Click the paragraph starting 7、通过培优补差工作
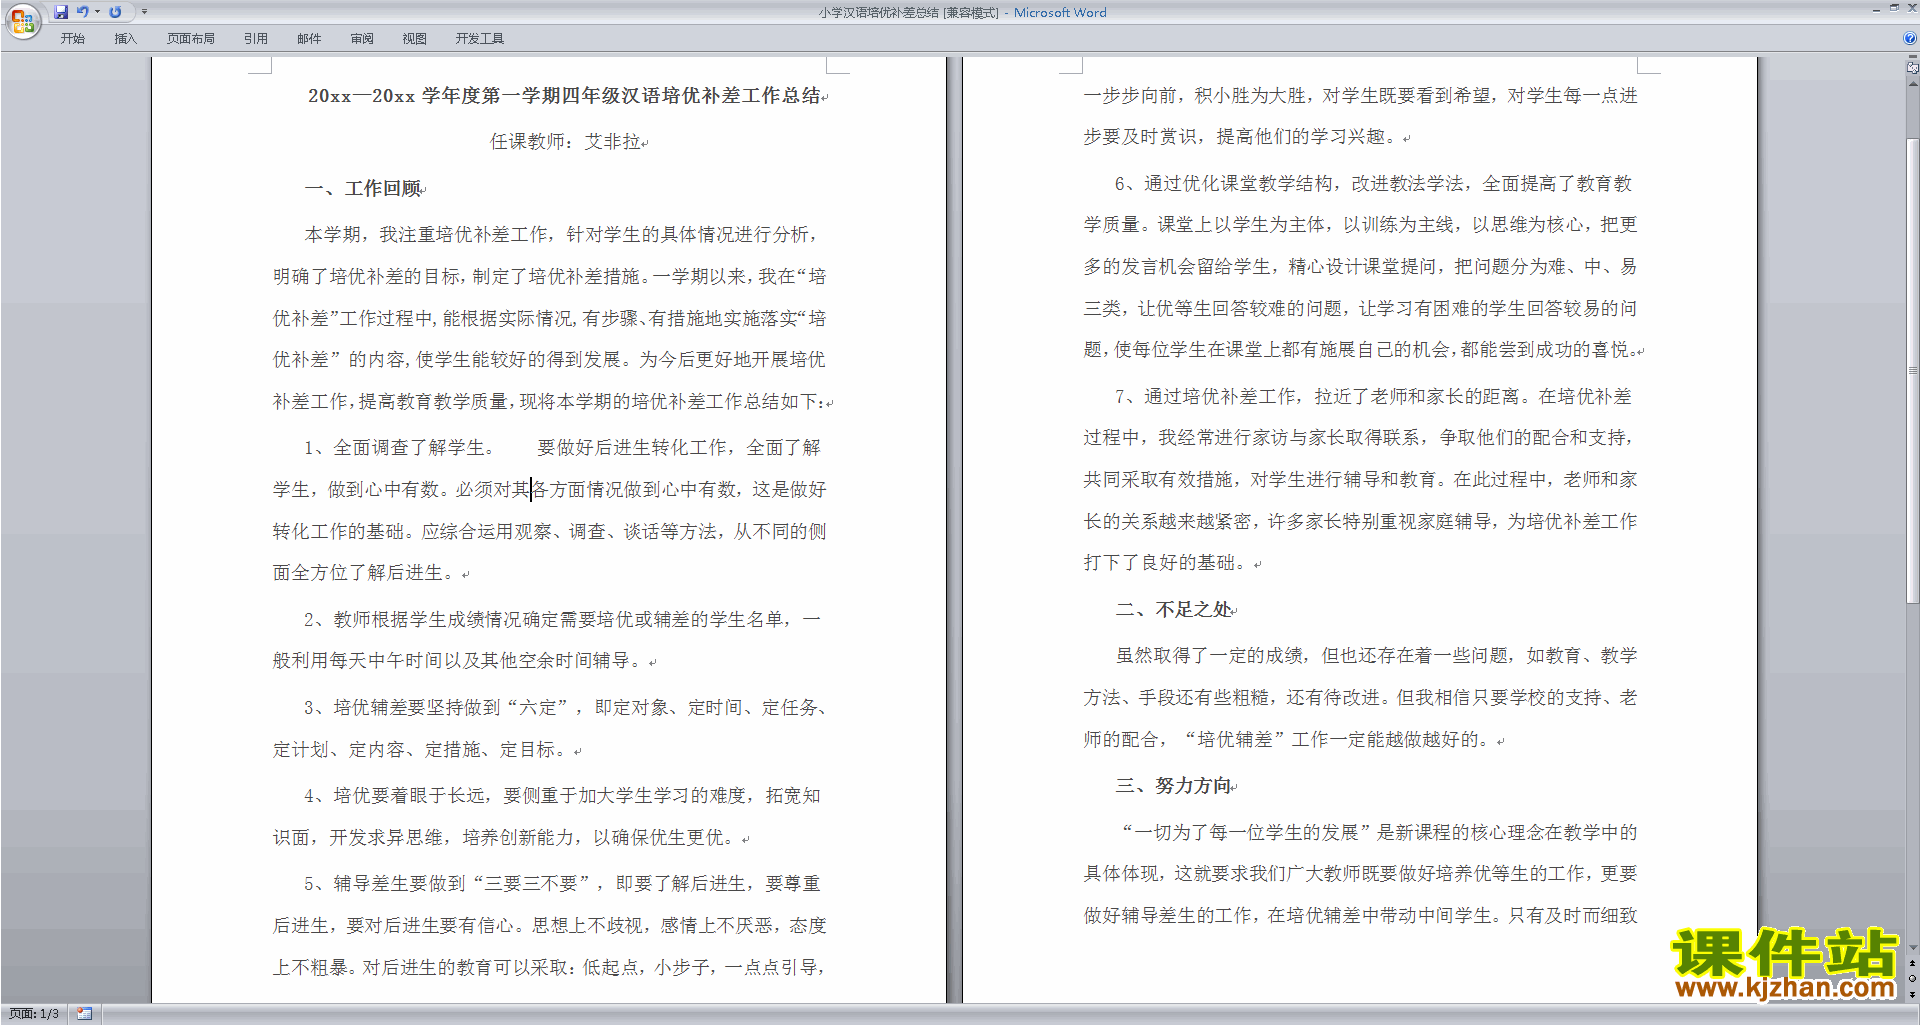 pyautogui.click(x=1361, y=479)
